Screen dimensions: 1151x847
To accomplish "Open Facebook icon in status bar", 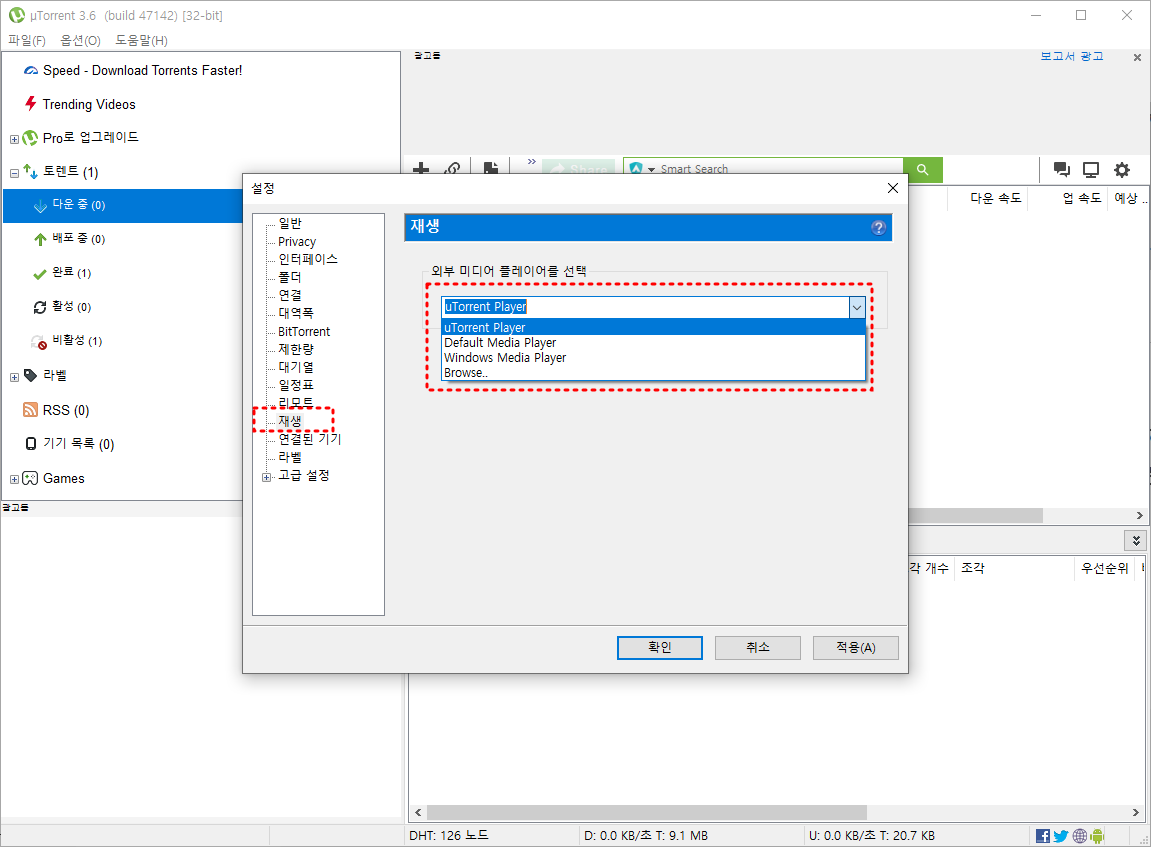I will point(1042,835).
